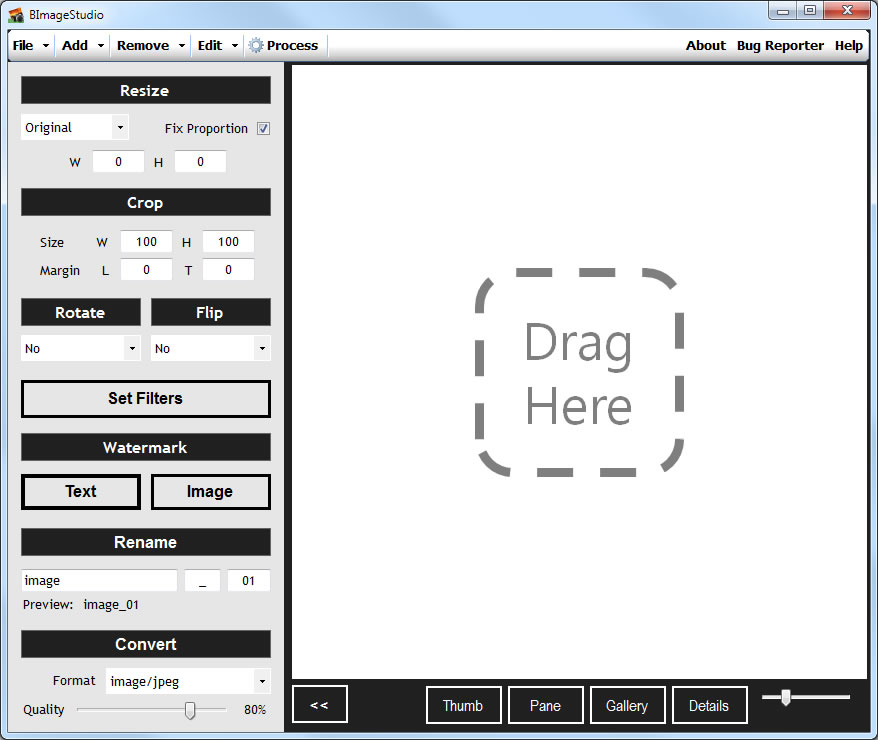Click the Flip section header

[x=211, y=312]
